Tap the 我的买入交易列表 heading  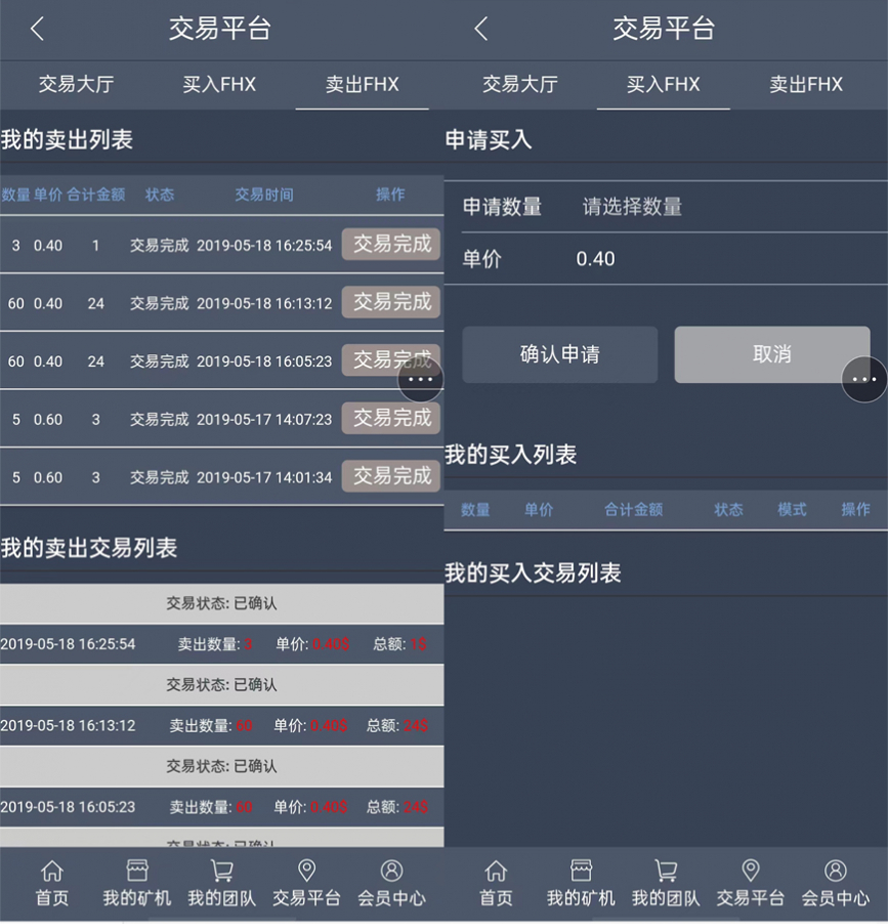pos(533,573)
